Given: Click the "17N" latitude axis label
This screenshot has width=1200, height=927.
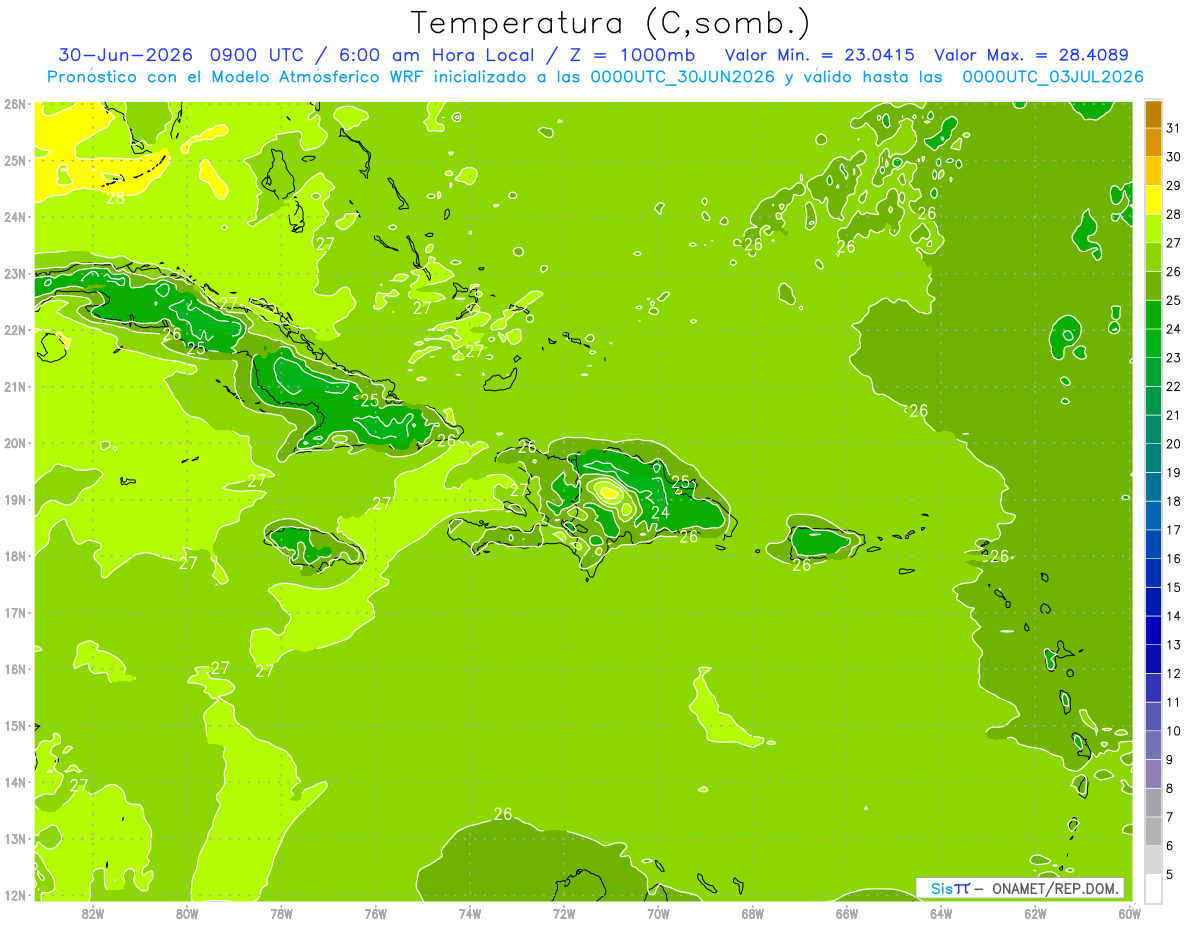Looking at the screenshot, I should coord(15,612).
